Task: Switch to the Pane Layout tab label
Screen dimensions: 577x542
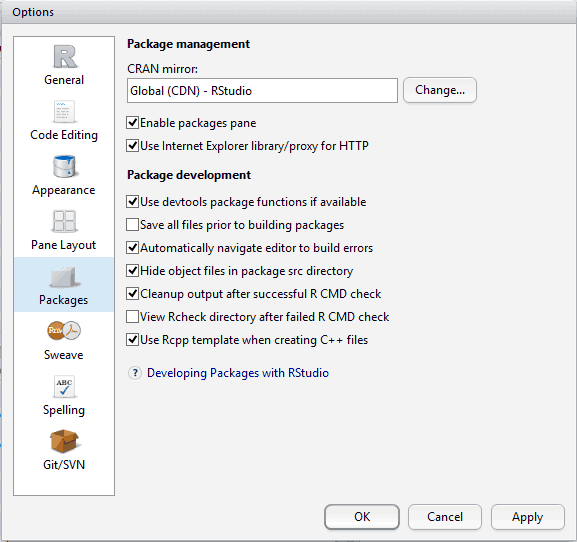Action: coord(64,245)
